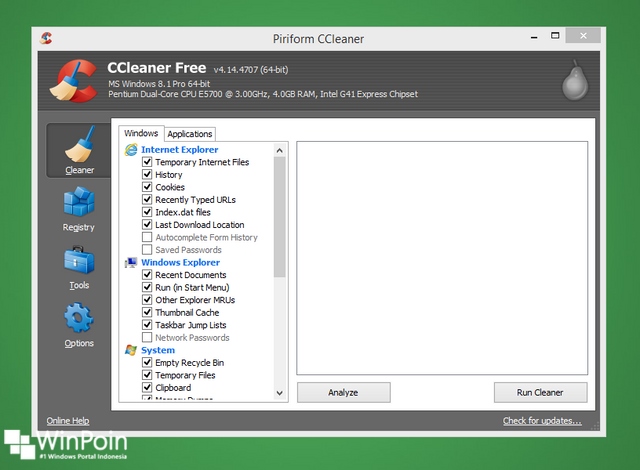Enable Autocomplete Form History checkbox

[x=147, y=237]
